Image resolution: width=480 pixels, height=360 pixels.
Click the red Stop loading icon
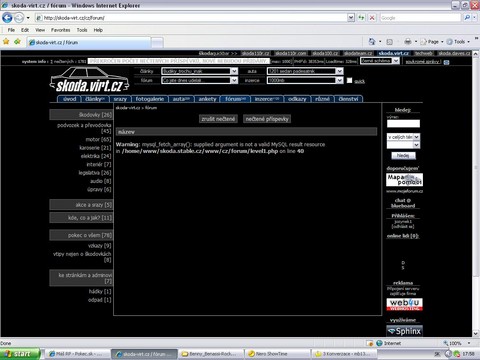tap(372, 17)
